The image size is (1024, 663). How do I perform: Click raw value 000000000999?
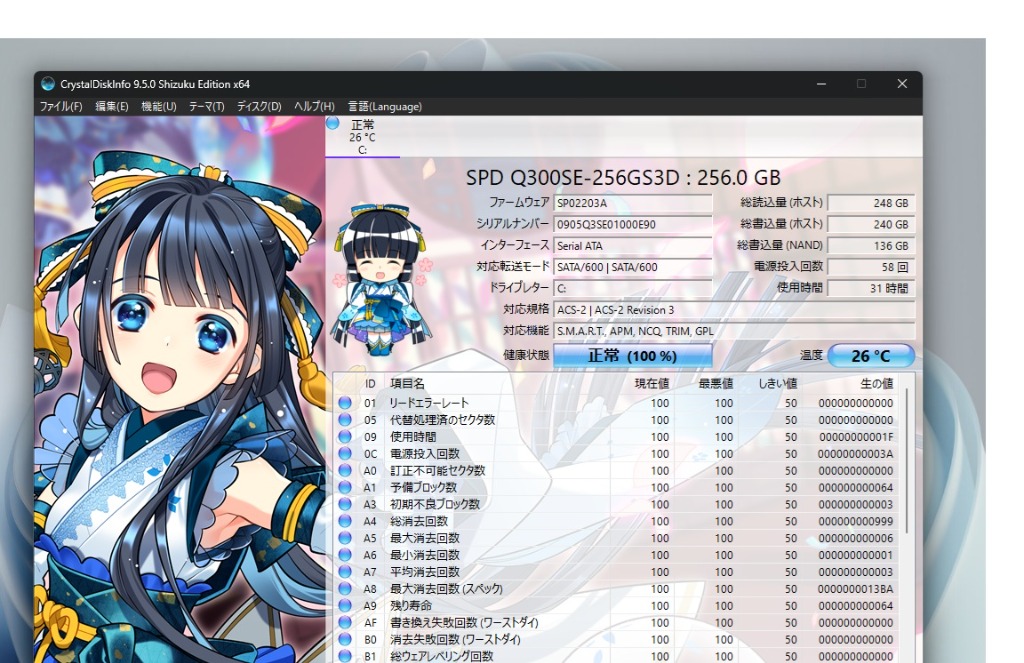click(x=856, y=521)
